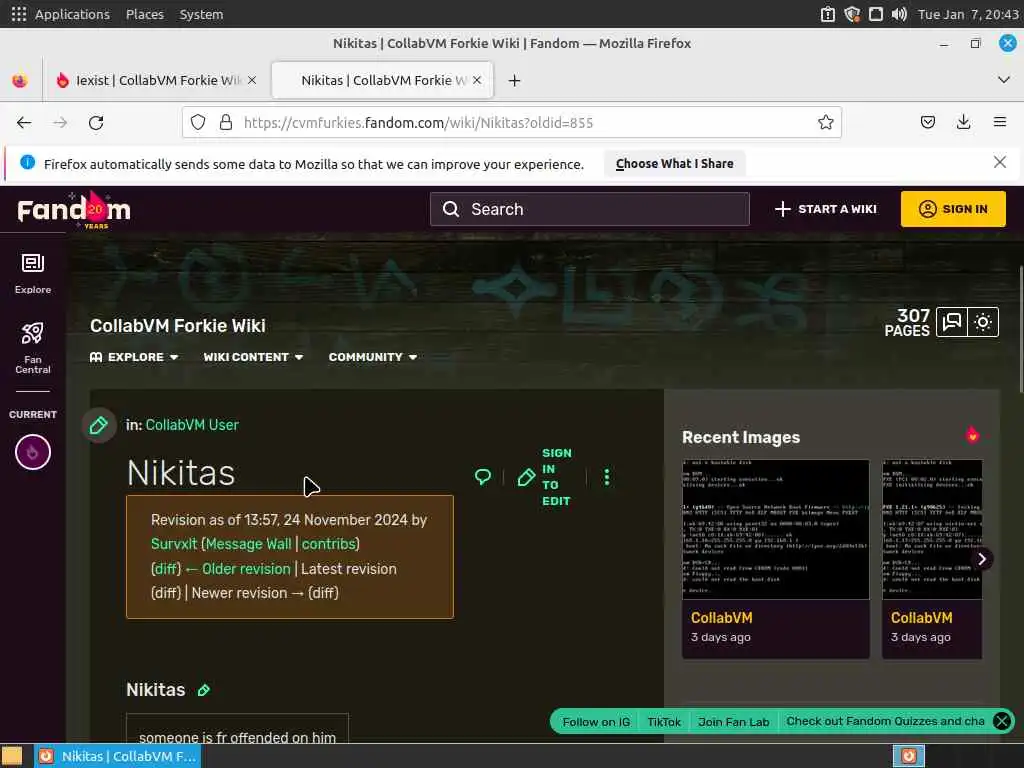Open Message Wall link
Image resolution: width=1024 pixels, height=768 pixels.
(x=249, y=544)
